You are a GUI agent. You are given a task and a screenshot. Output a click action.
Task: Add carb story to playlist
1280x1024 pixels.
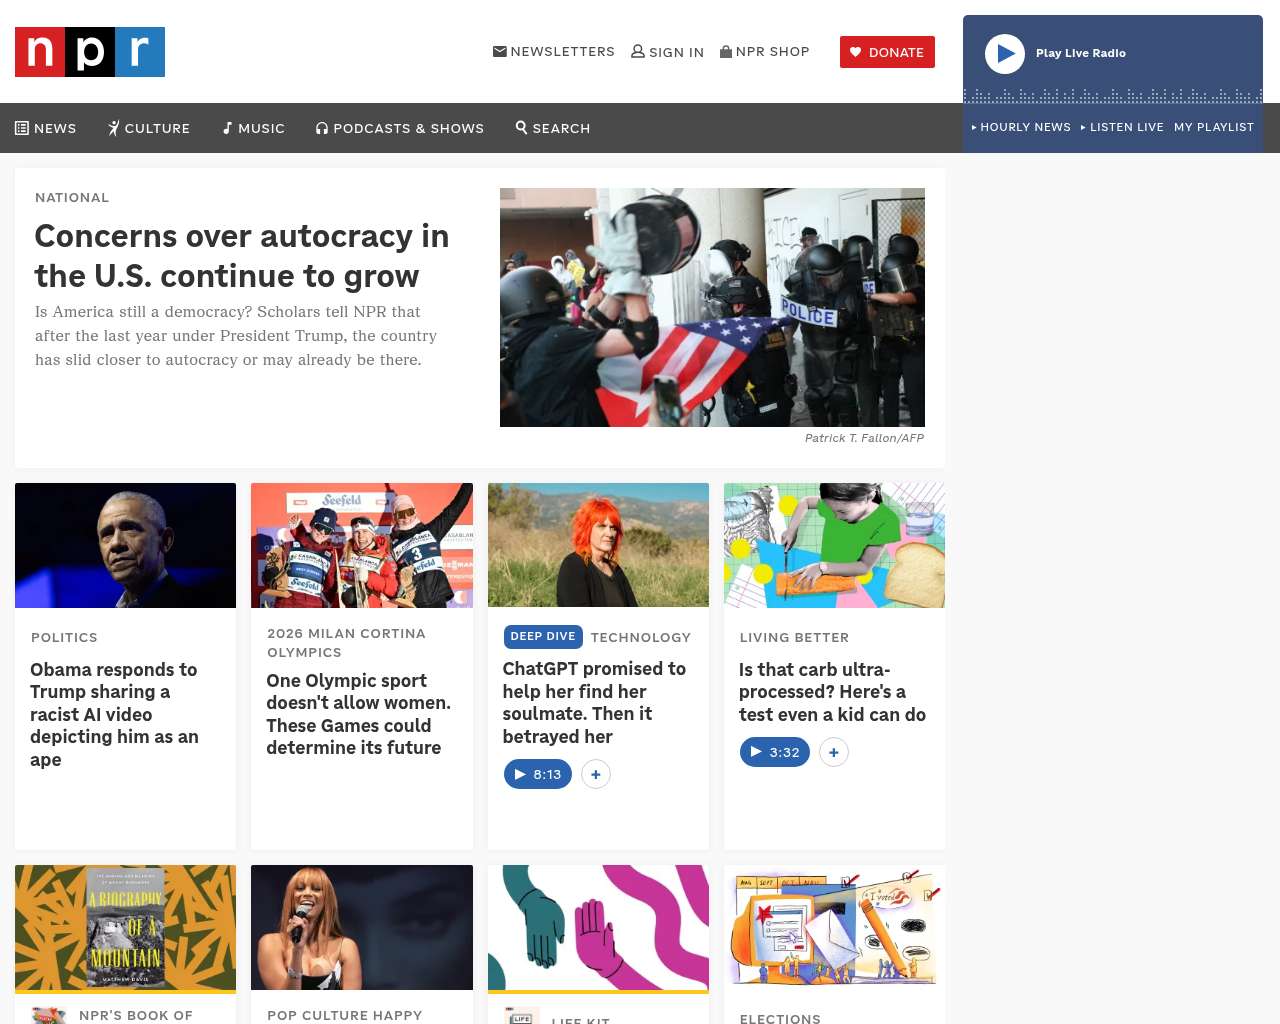click(834, 752)
